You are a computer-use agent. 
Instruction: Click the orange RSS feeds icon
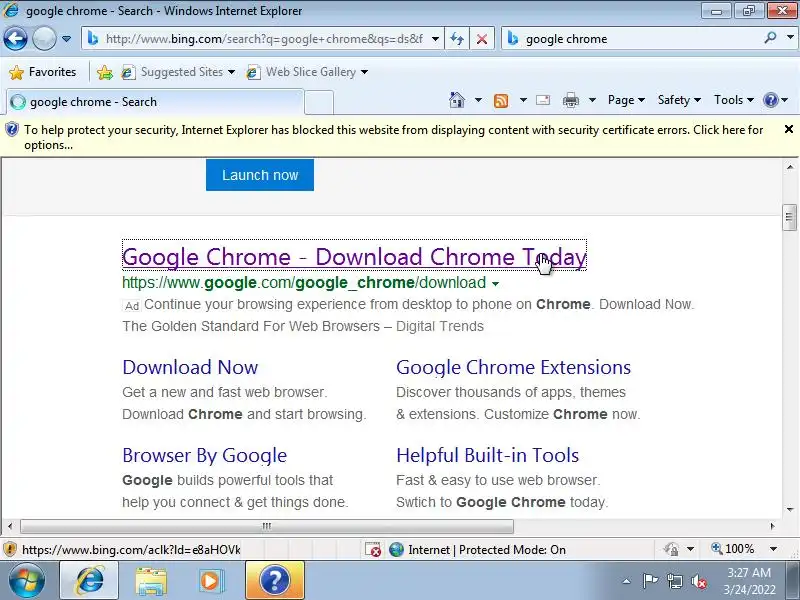pos(501,101)
